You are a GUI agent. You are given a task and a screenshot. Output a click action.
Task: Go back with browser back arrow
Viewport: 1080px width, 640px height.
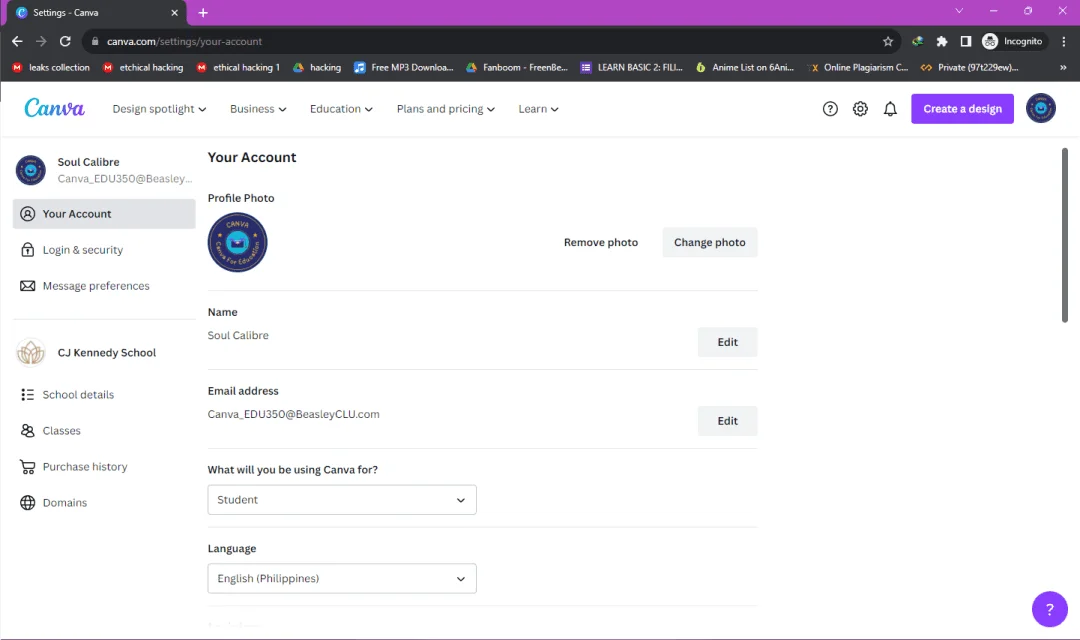tap(17, 41)
